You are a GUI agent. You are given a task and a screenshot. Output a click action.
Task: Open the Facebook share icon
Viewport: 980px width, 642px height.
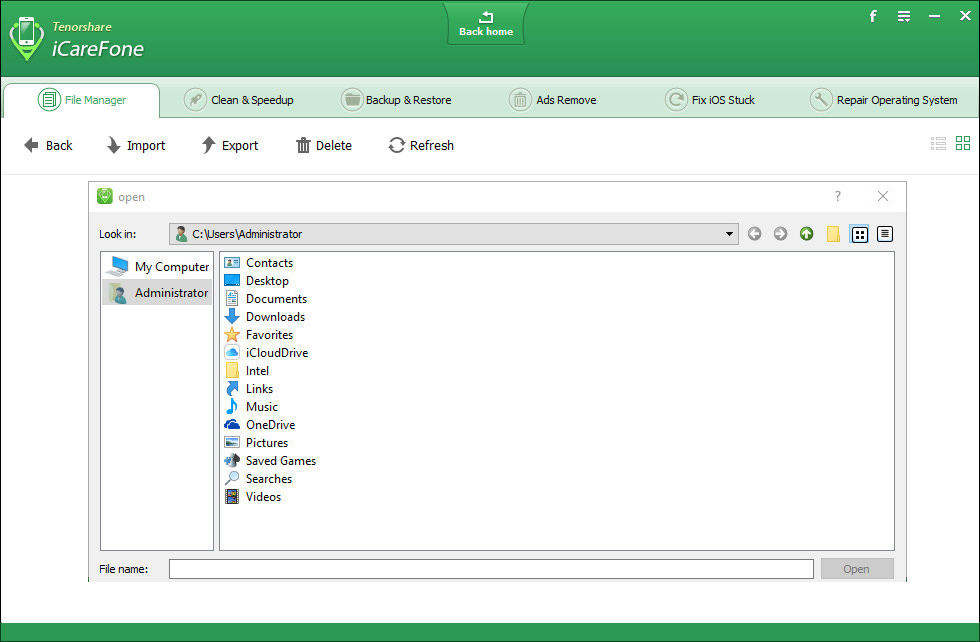click(x=873, y=16)
